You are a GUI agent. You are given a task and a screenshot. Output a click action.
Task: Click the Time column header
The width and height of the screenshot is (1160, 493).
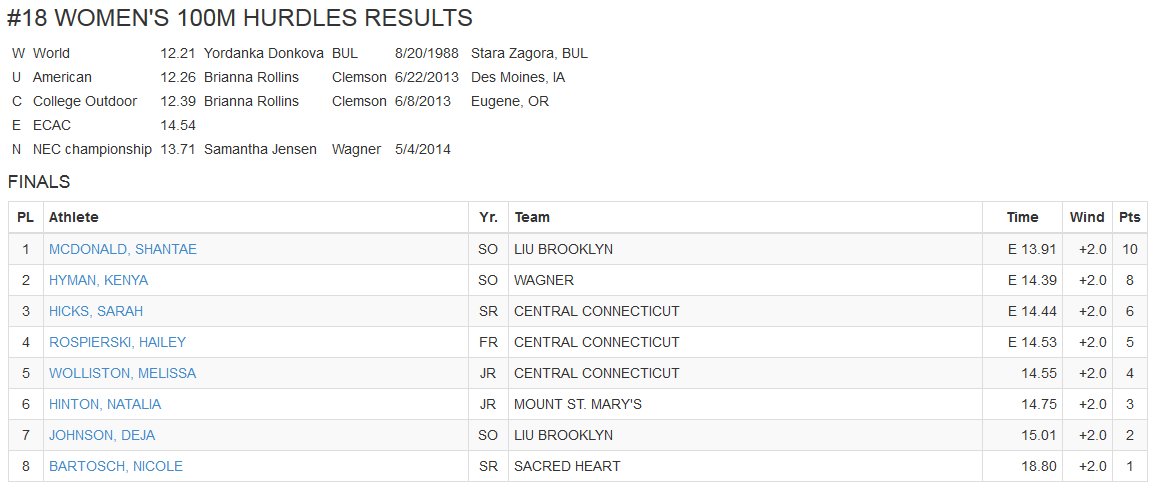tap(1022, 218)
